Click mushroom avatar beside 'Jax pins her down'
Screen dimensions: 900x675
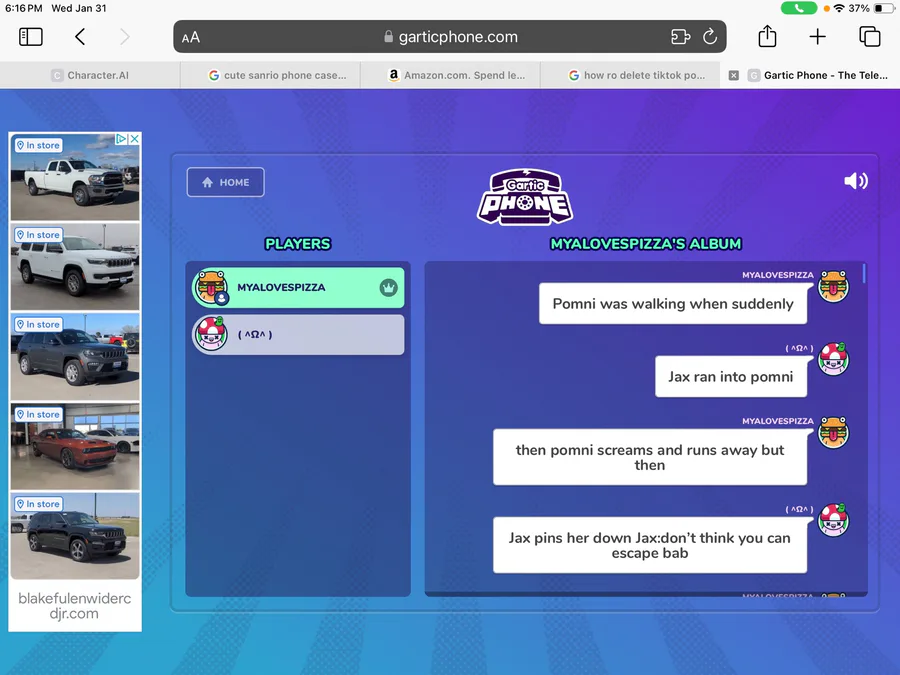[833, 520]
